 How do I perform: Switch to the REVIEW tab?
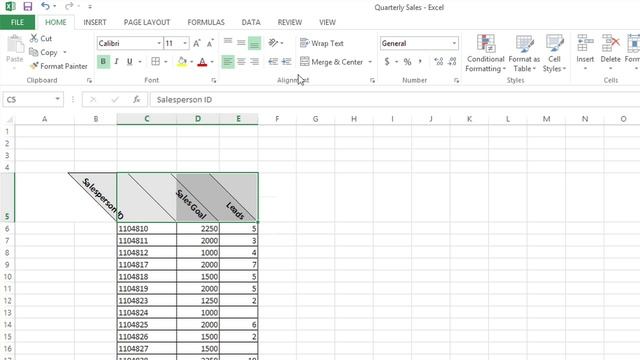coord(290,22)
